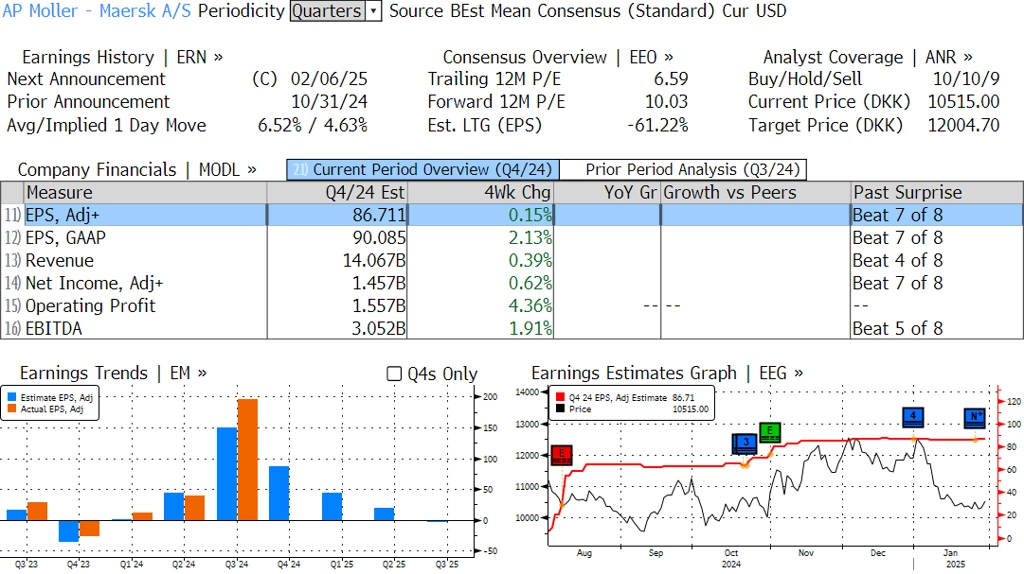Click Est. LTG value -61.22%
1024x574 pixels.
click(x=658, y=125)
